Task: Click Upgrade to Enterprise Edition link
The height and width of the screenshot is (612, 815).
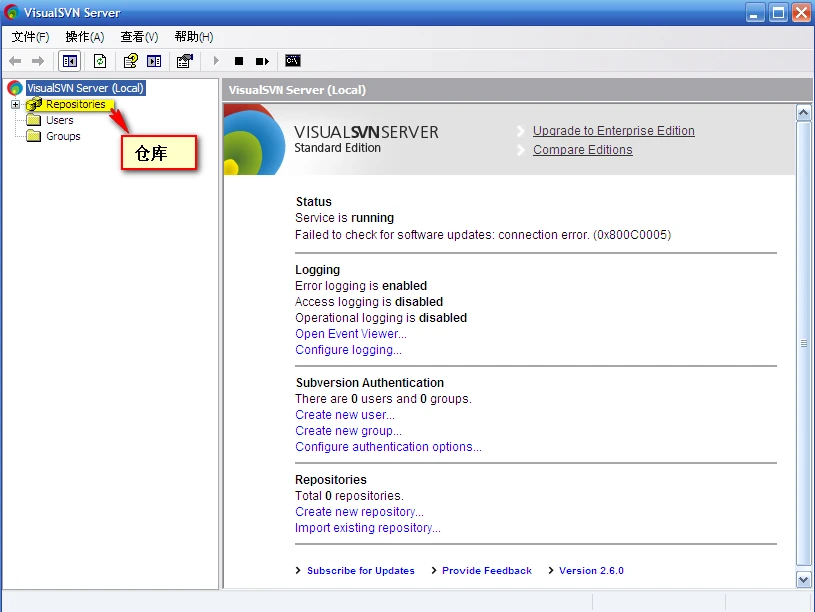Action: (614, 131)
